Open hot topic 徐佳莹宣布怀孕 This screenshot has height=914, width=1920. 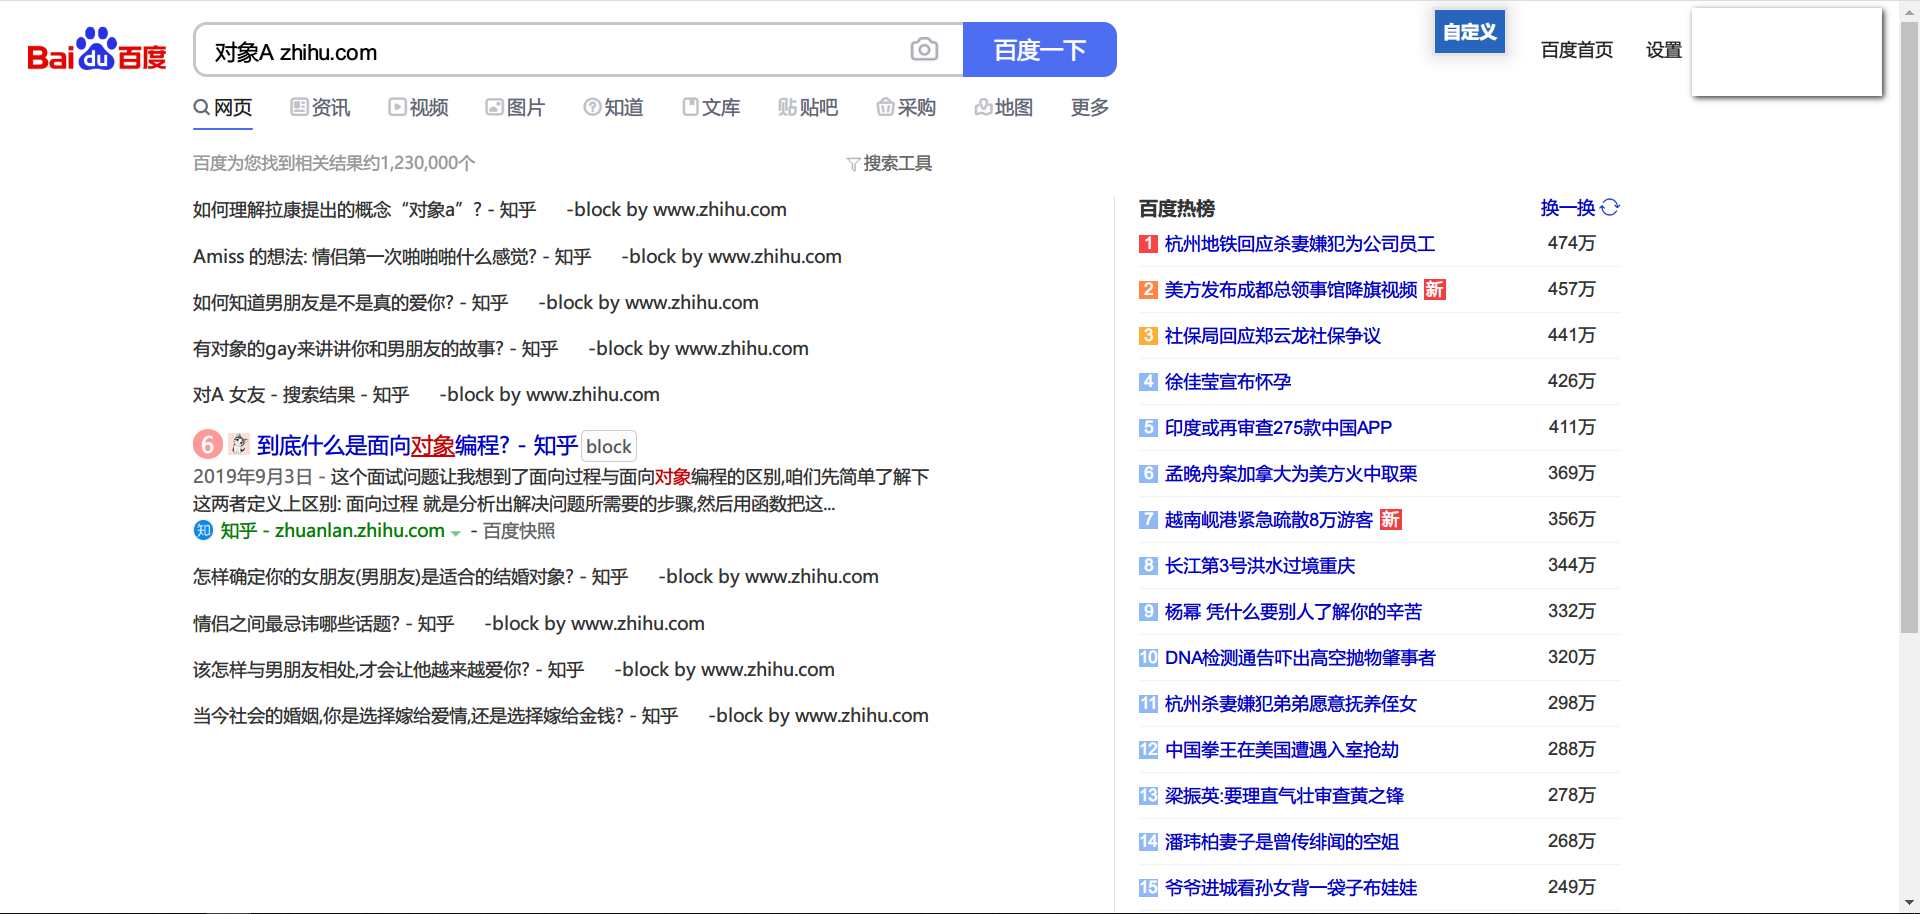[x=1227, y=382]
